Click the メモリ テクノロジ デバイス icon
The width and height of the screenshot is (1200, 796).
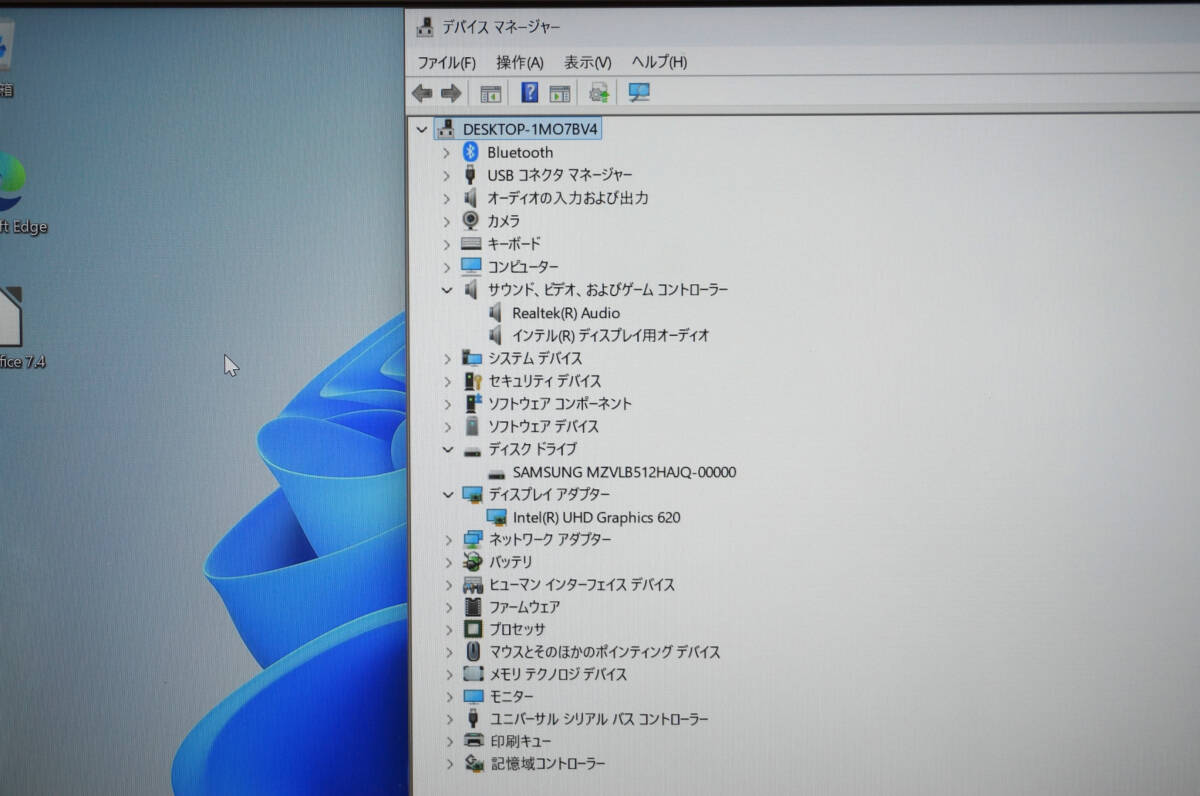tap(473, 674)
